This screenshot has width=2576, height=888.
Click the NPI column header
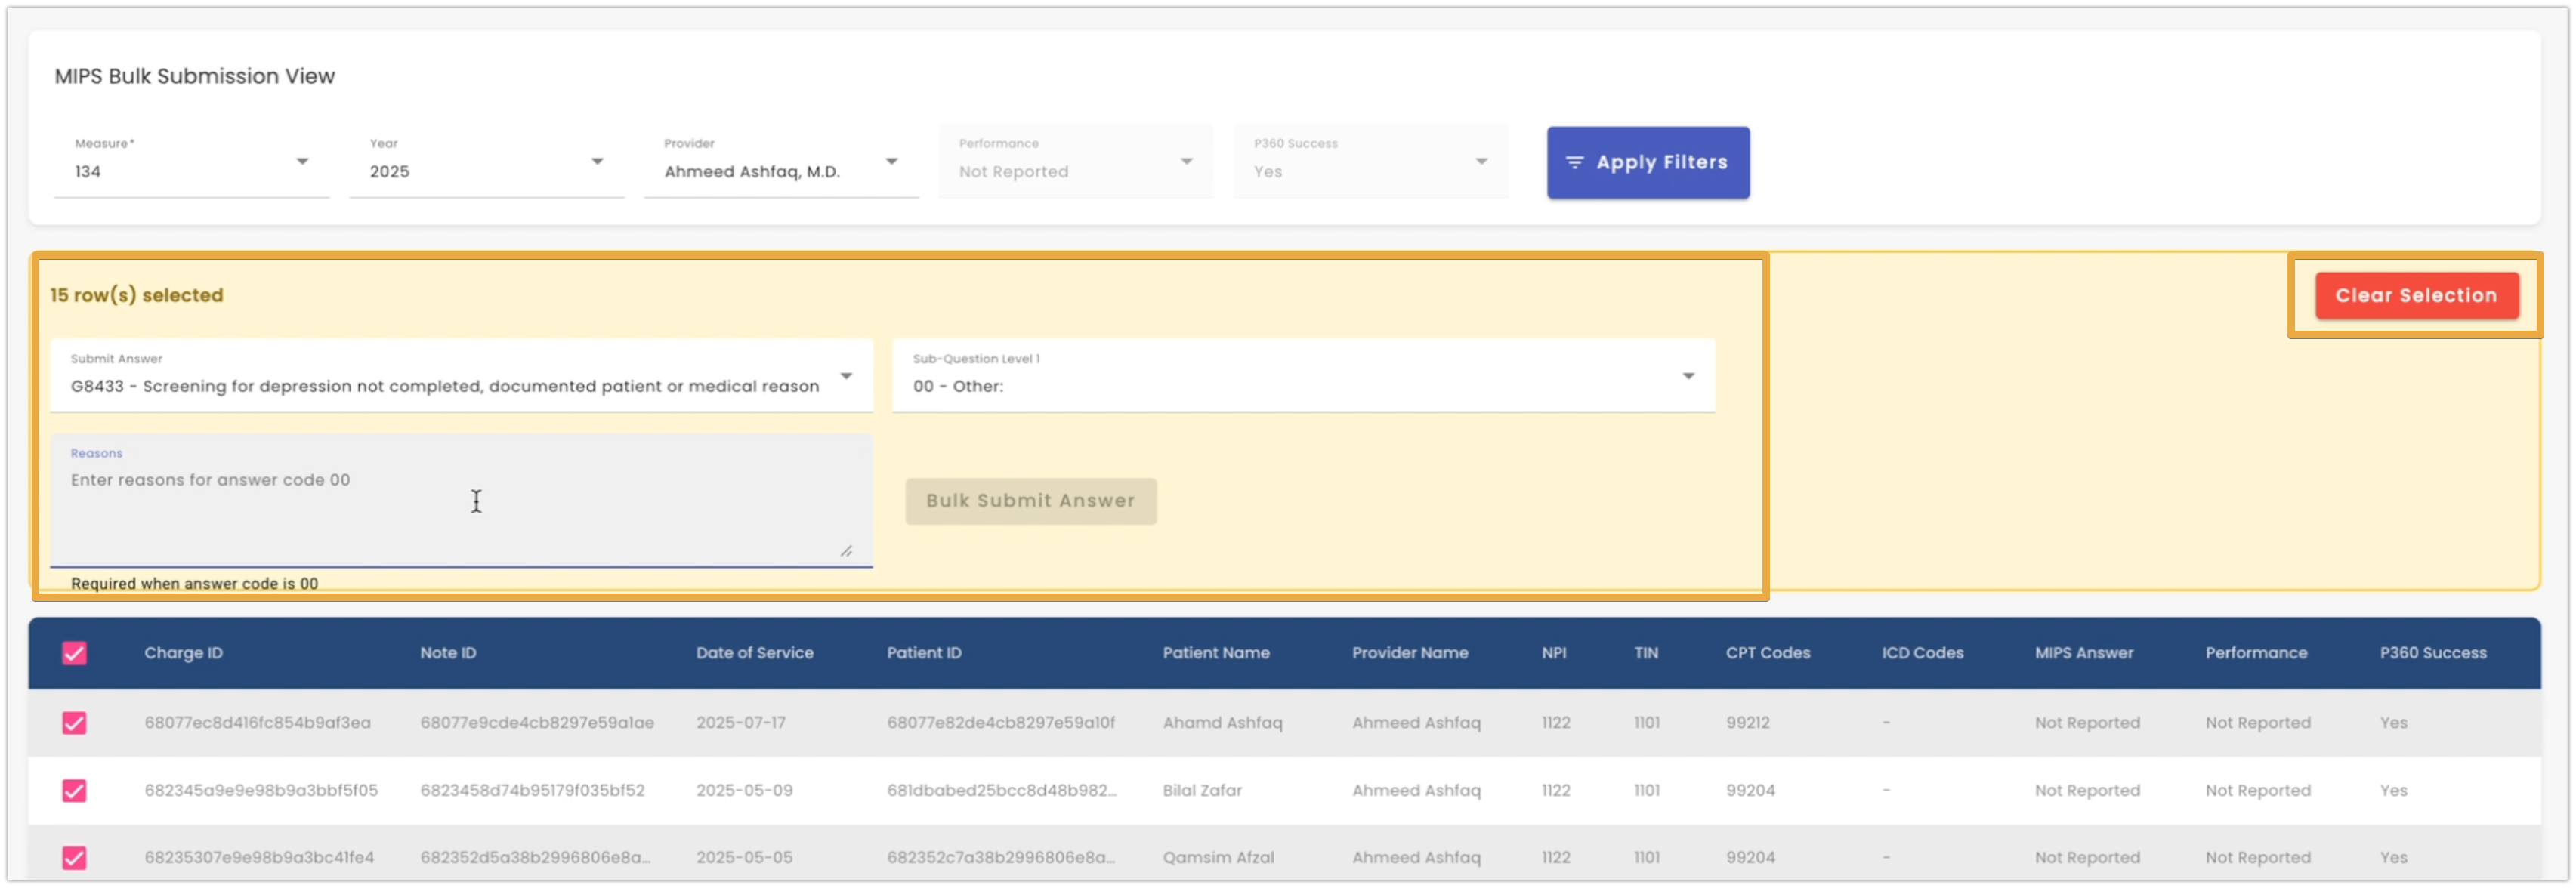click(x=1554, y=653)
